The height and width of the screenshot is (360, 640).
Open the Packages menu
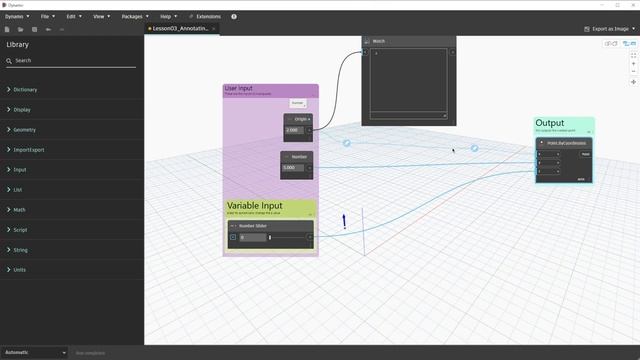[x=135, y=17]
